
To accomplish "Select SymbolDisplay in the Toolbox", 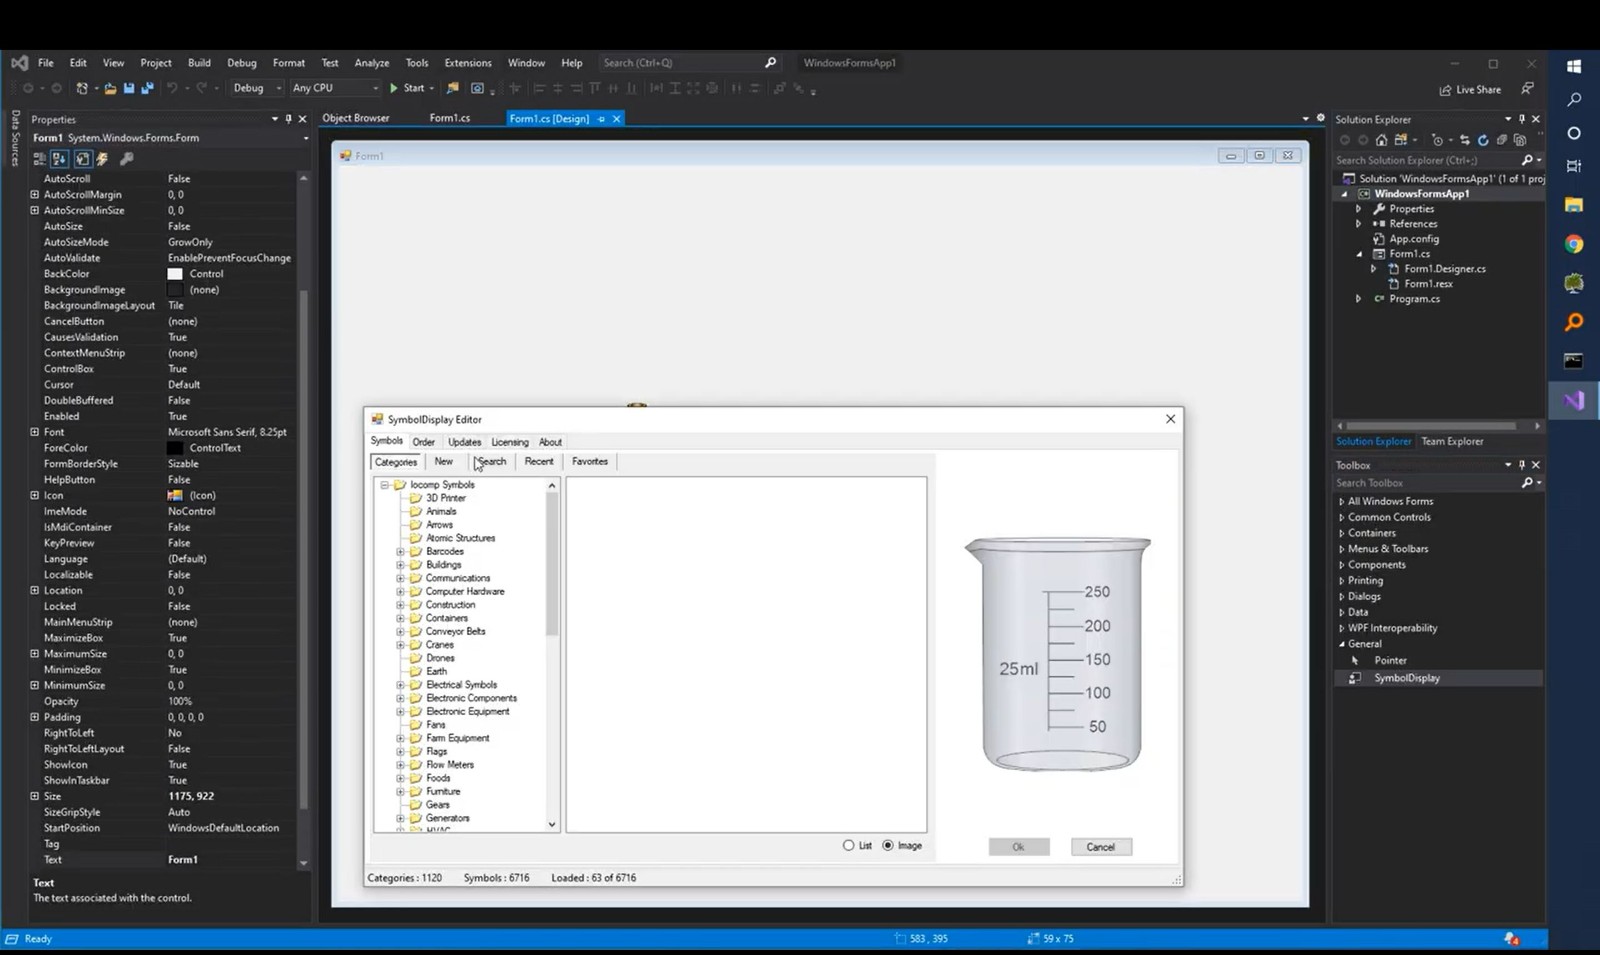I will point(1407,678).
